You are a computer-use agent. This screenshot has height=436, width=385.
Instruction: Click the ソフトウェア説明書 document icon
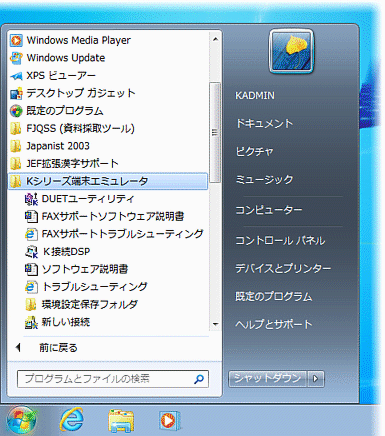coord(31,269)
